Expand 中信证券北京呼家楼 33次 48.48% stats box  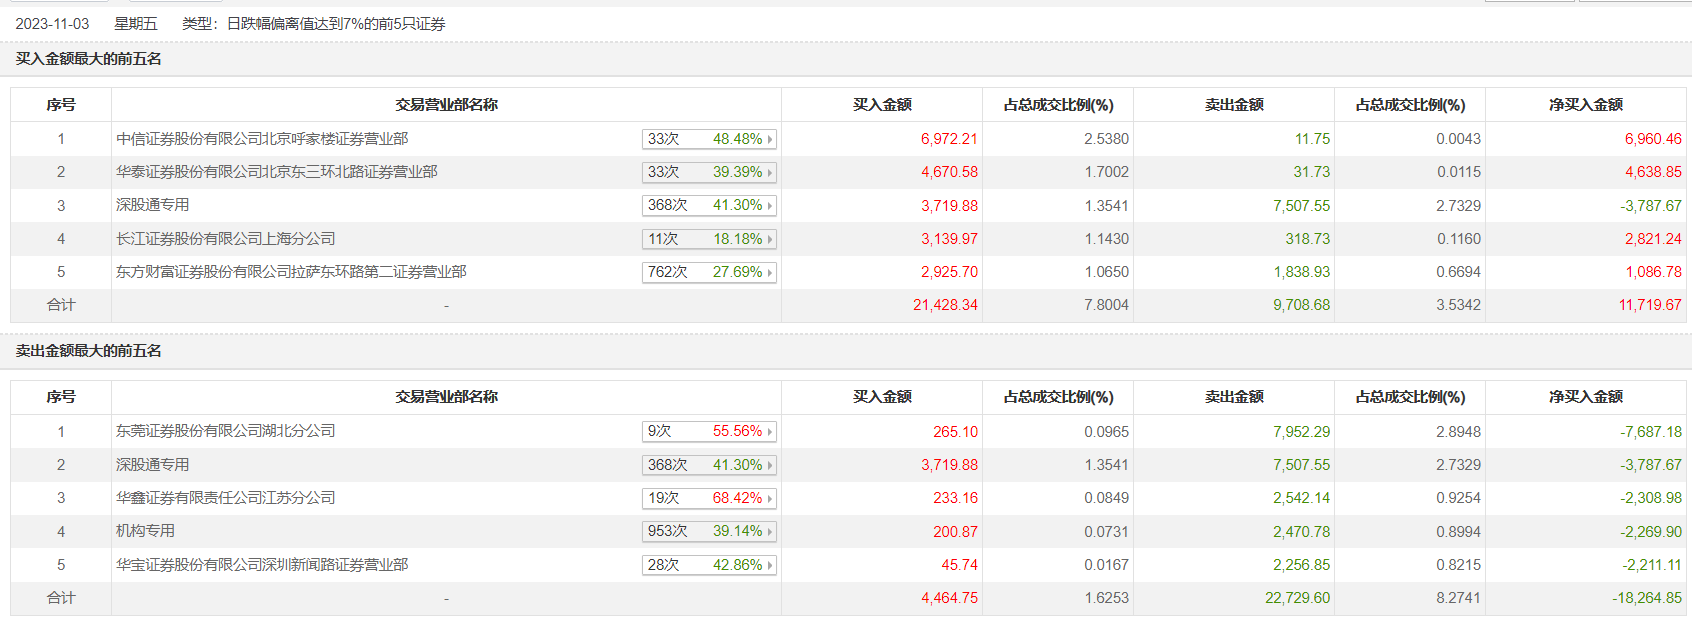coord(709,139)
